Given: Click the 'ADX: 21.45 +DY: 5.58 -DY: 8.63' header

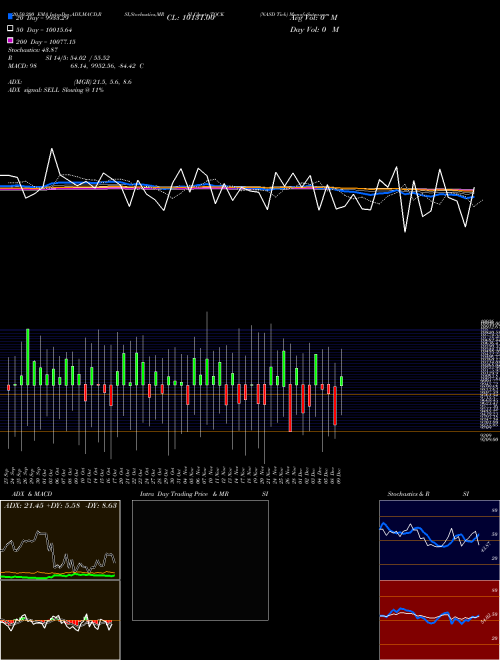Looking at the screenshot, I should pos(60,505).
